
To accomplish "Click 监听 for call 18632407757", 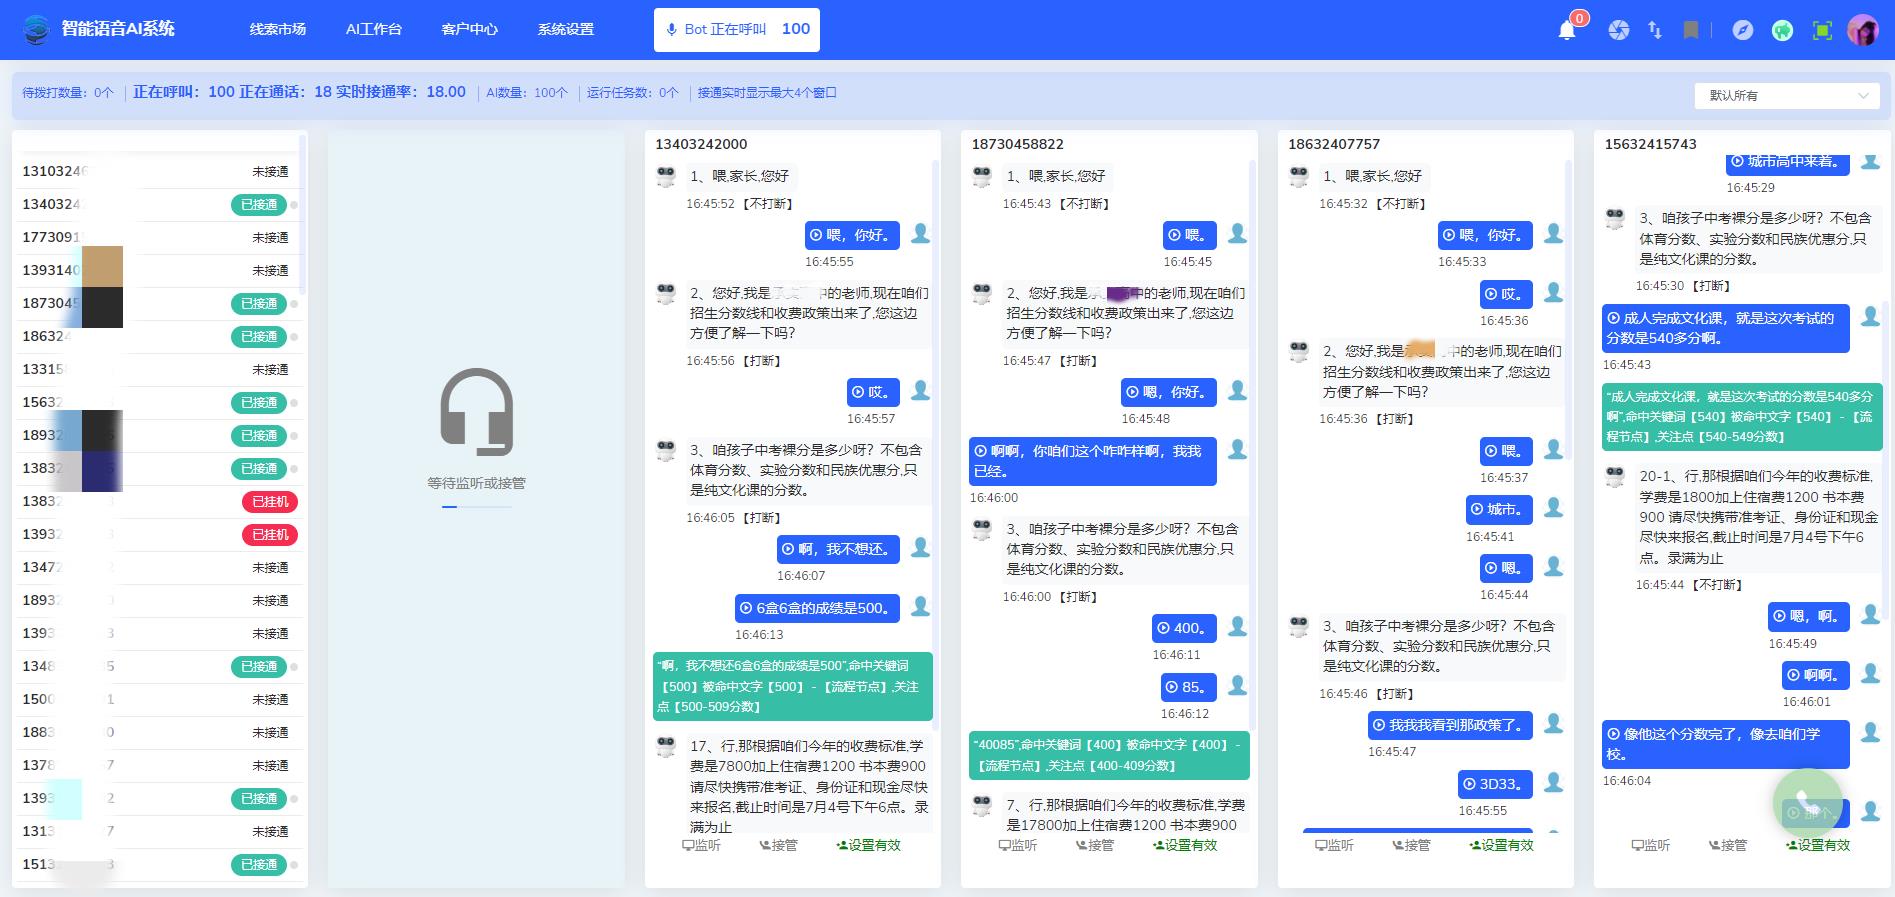I will click(x=1334, y=845).
